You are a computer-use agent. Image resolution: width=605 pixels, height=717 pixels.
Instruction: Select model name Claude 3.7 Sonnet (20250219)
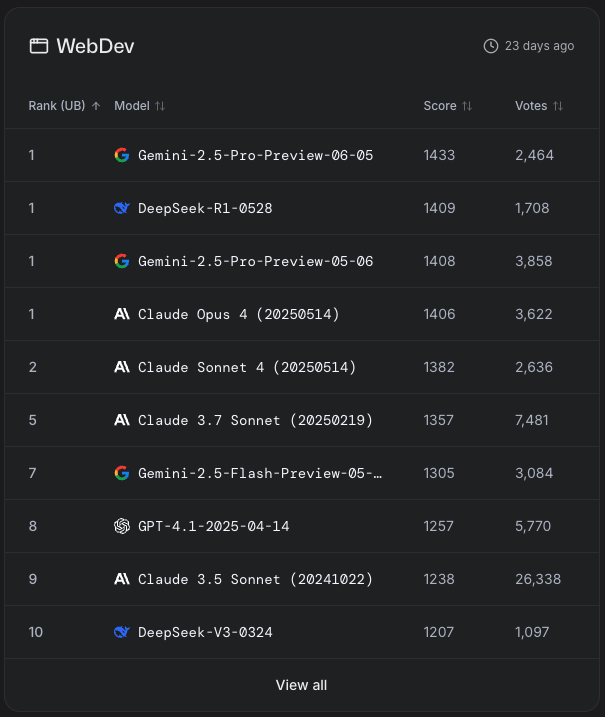(256, 421)
